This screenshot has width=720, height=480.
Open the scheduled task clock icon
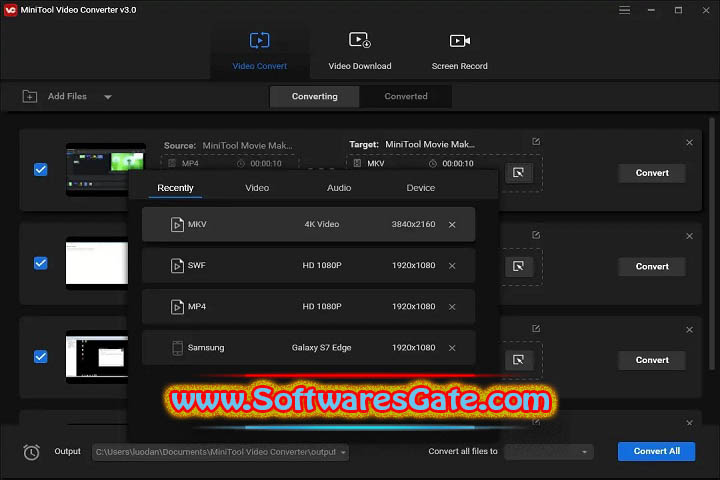point(31,452)
